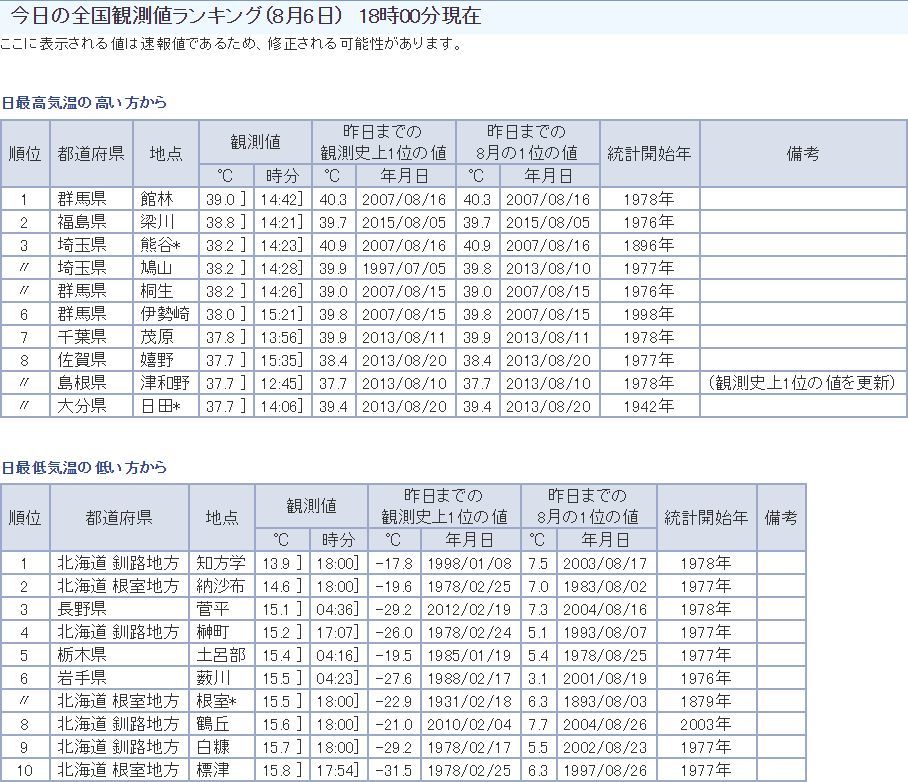Image resolution: width=908 pixels, height=782 pixels.
Task: Click the 備考 note about record update
Action: click(x=802, y=383)
